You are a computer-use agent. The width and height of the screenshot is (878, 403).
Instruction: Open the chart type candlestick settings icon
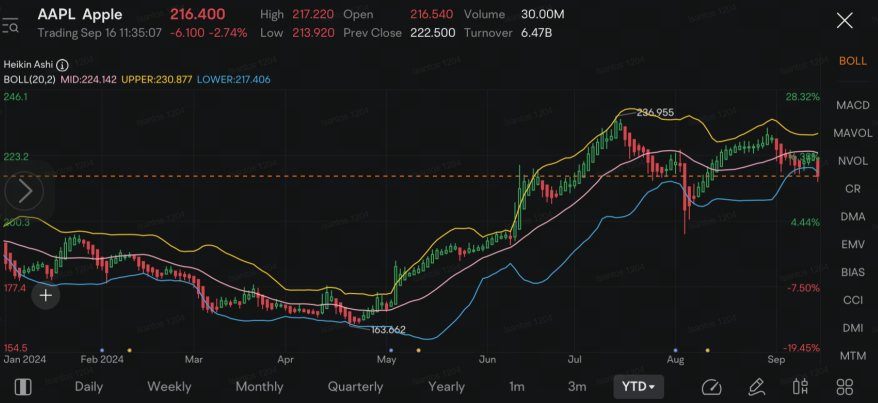801,386
